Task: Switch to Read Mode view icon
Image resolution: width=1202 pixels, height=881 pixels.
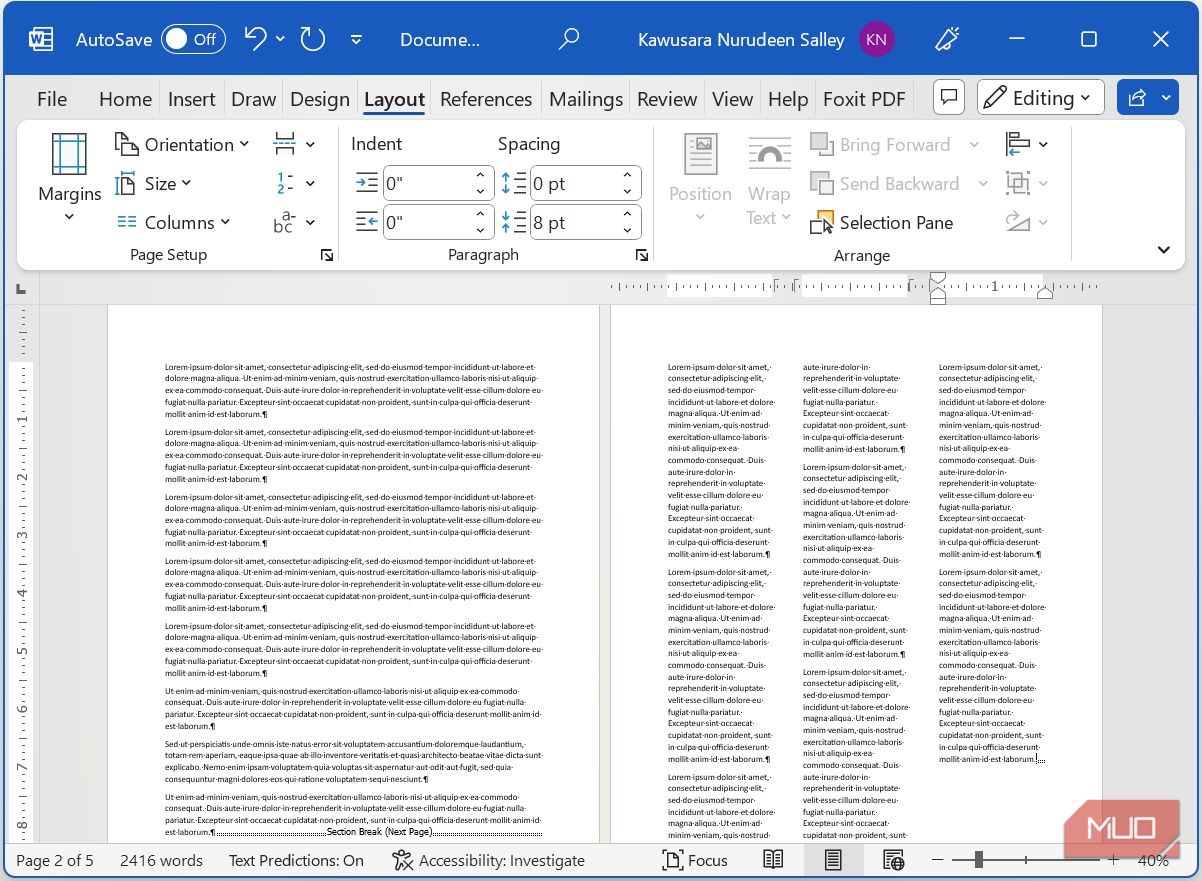Action: coord(773,860)
